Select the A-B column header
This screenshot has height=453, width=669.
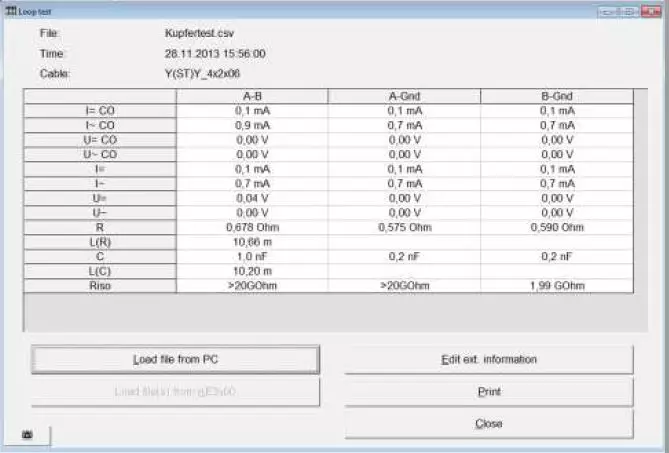tap(252, 96)
